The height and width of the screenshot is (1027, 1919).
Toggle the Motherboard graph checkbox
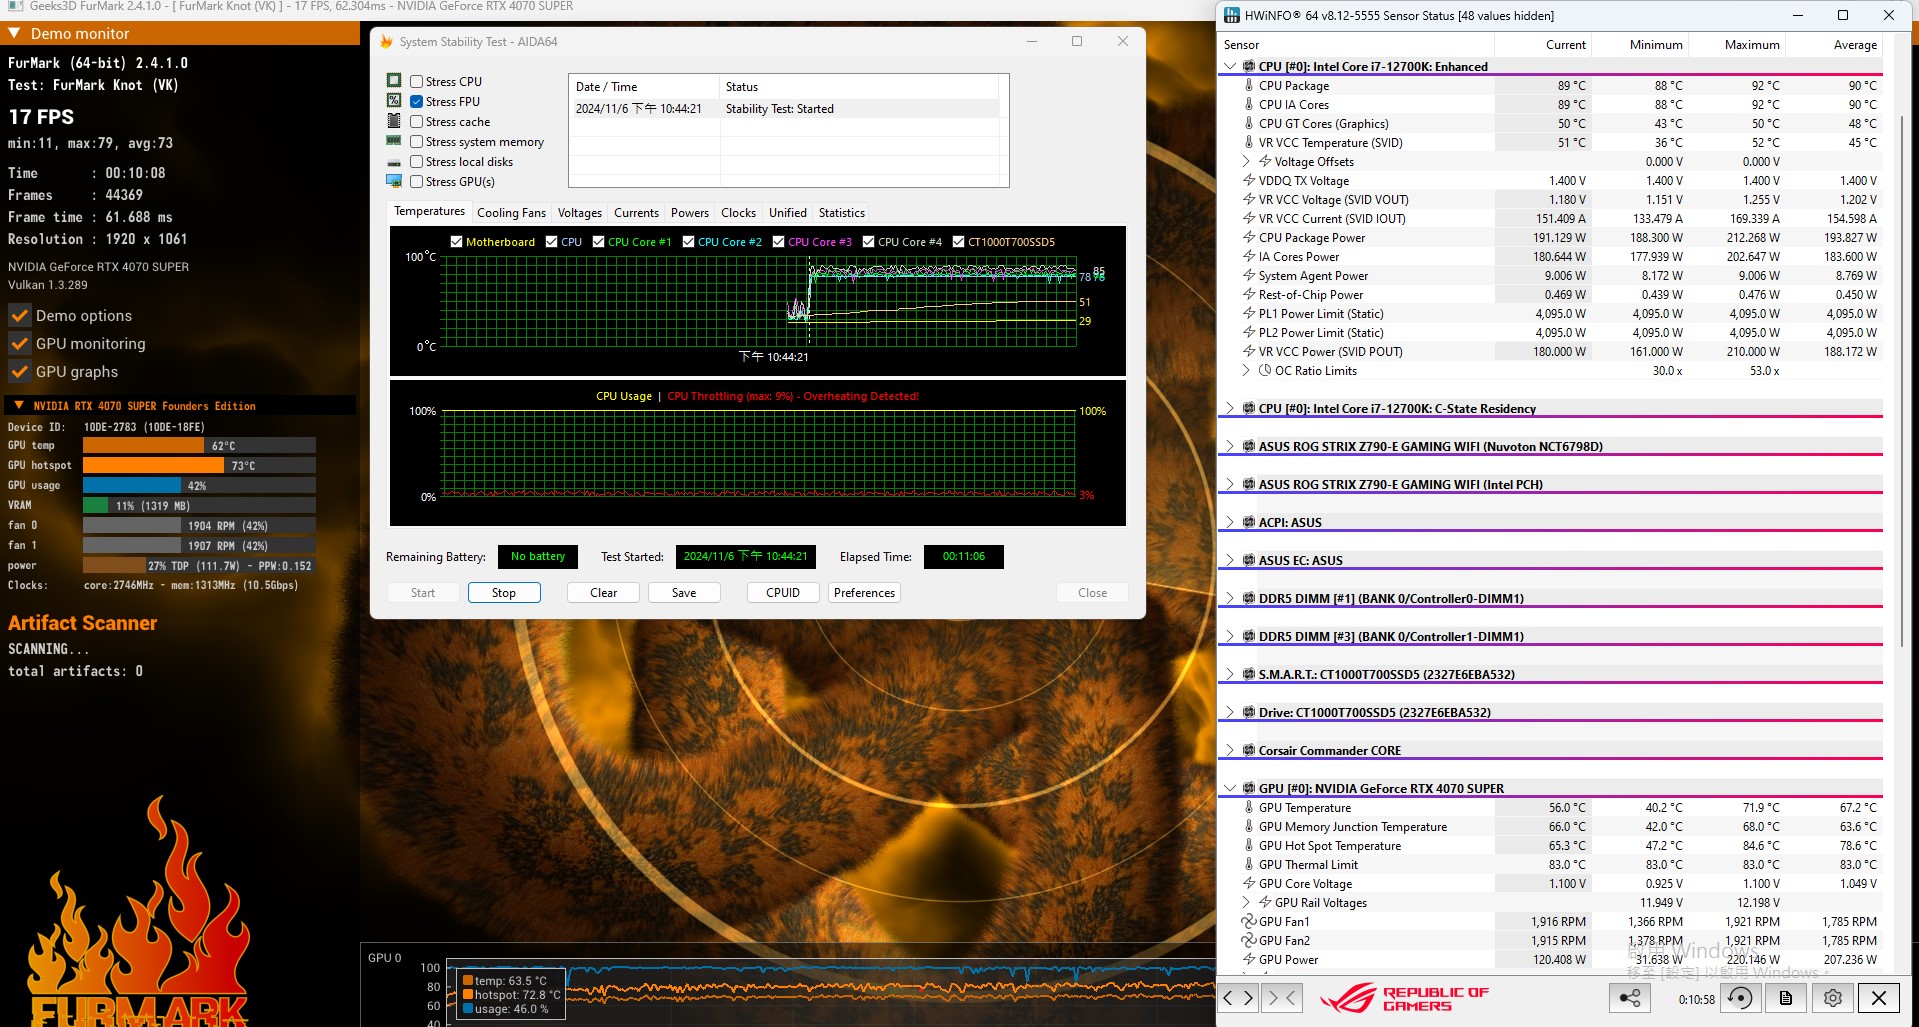pyautogui.click(x=456, y=241)
